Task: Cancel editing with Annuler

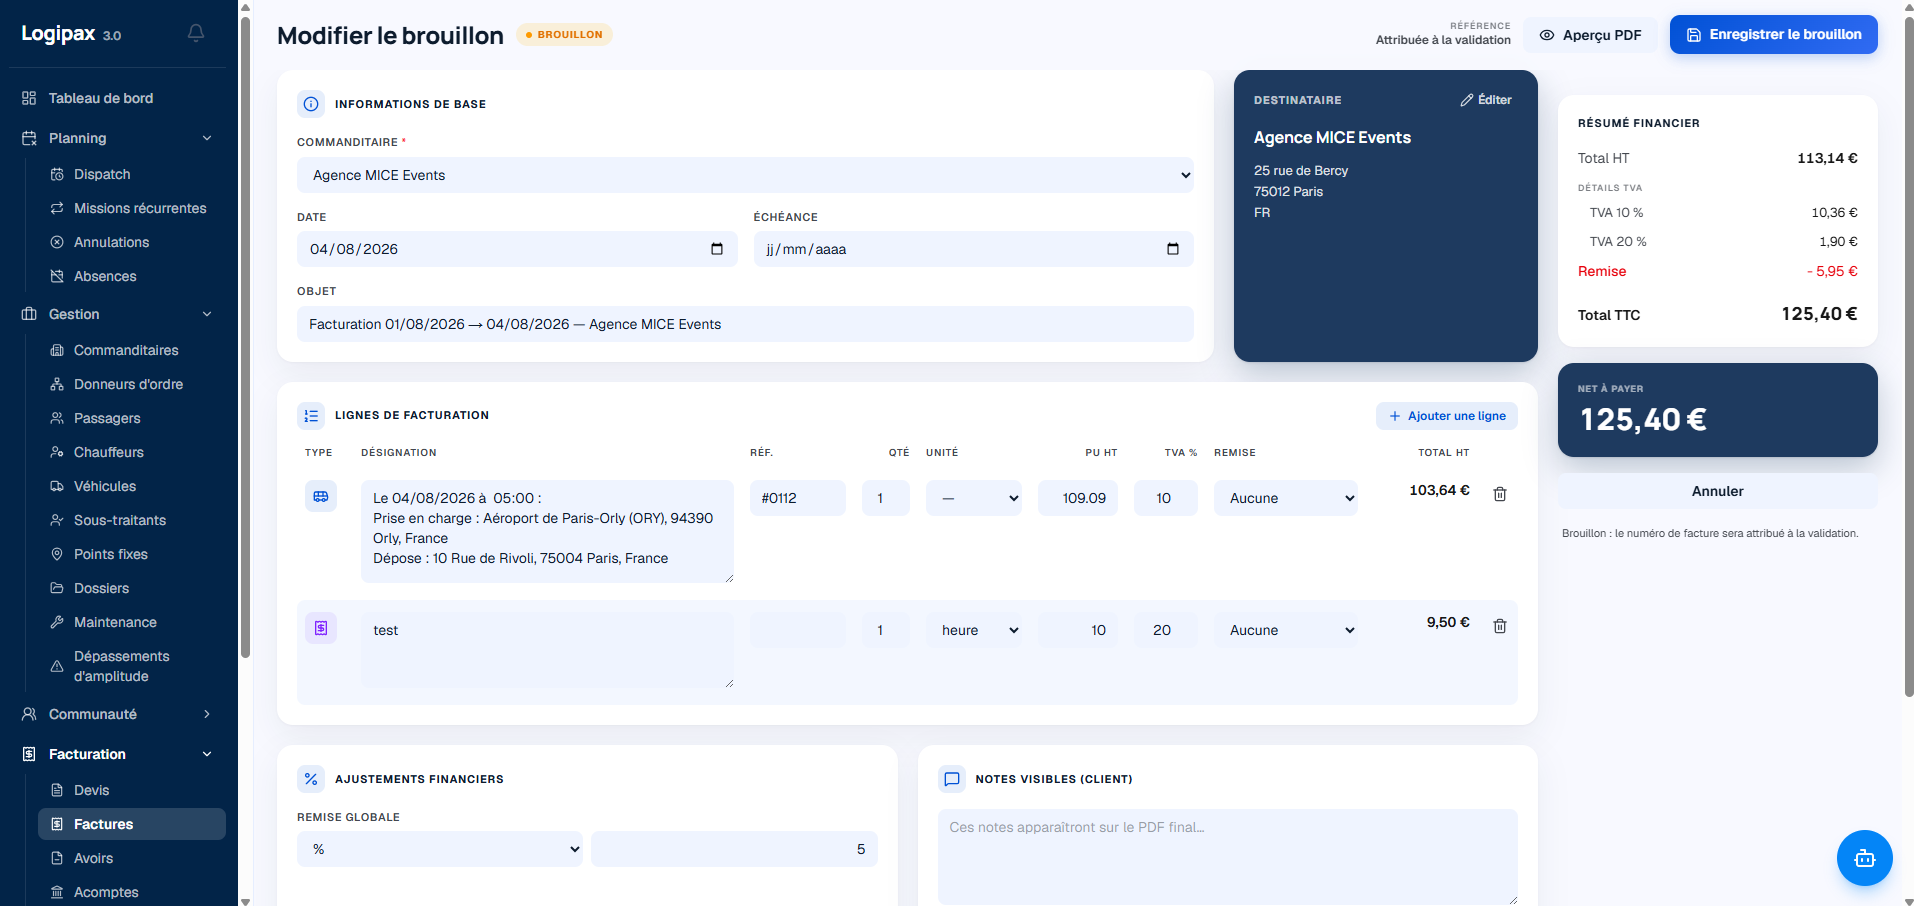Action: click(1718, 491)
